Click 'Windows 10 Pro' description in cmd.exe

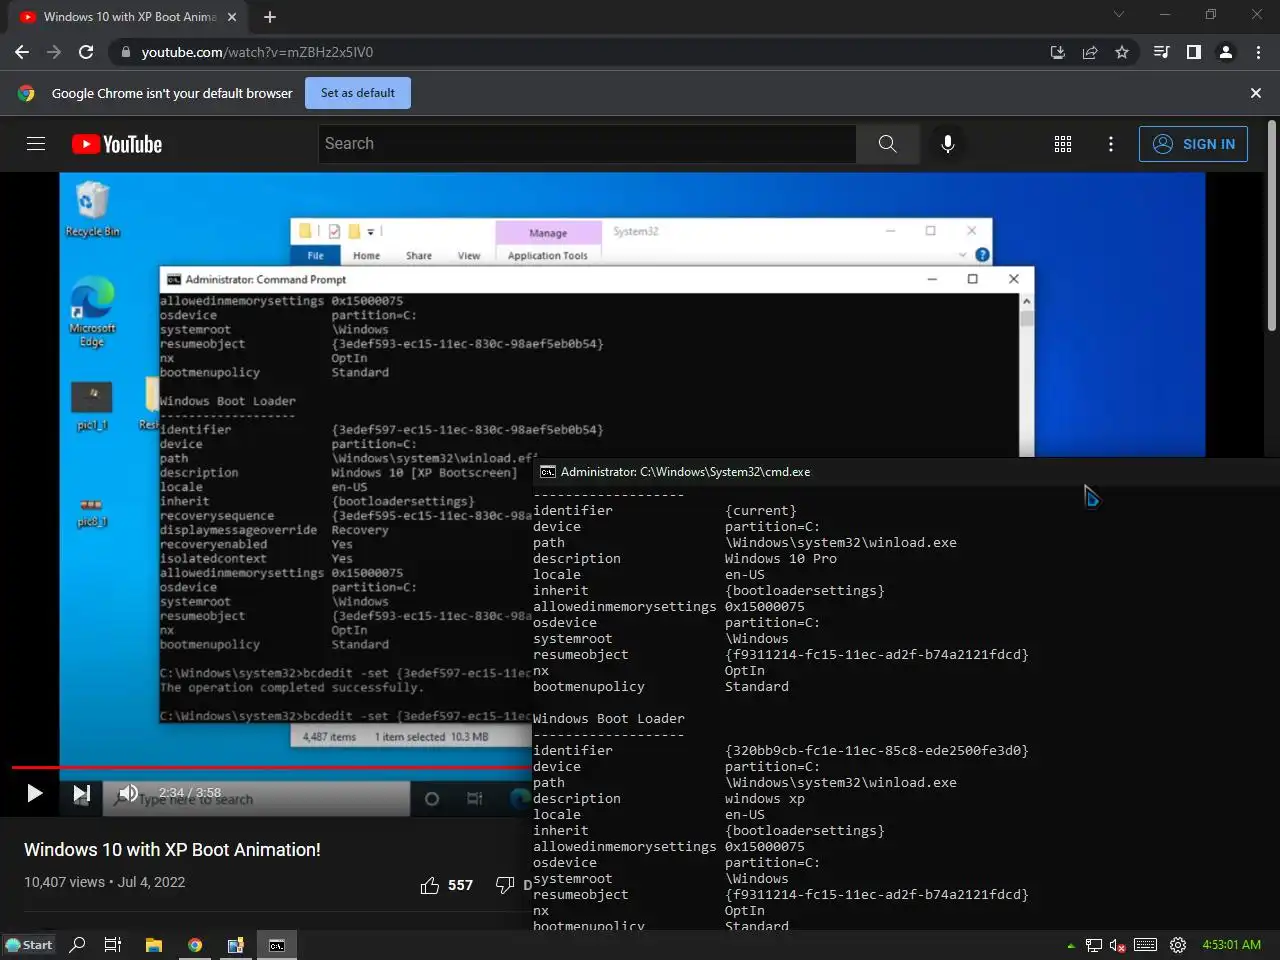781,559
